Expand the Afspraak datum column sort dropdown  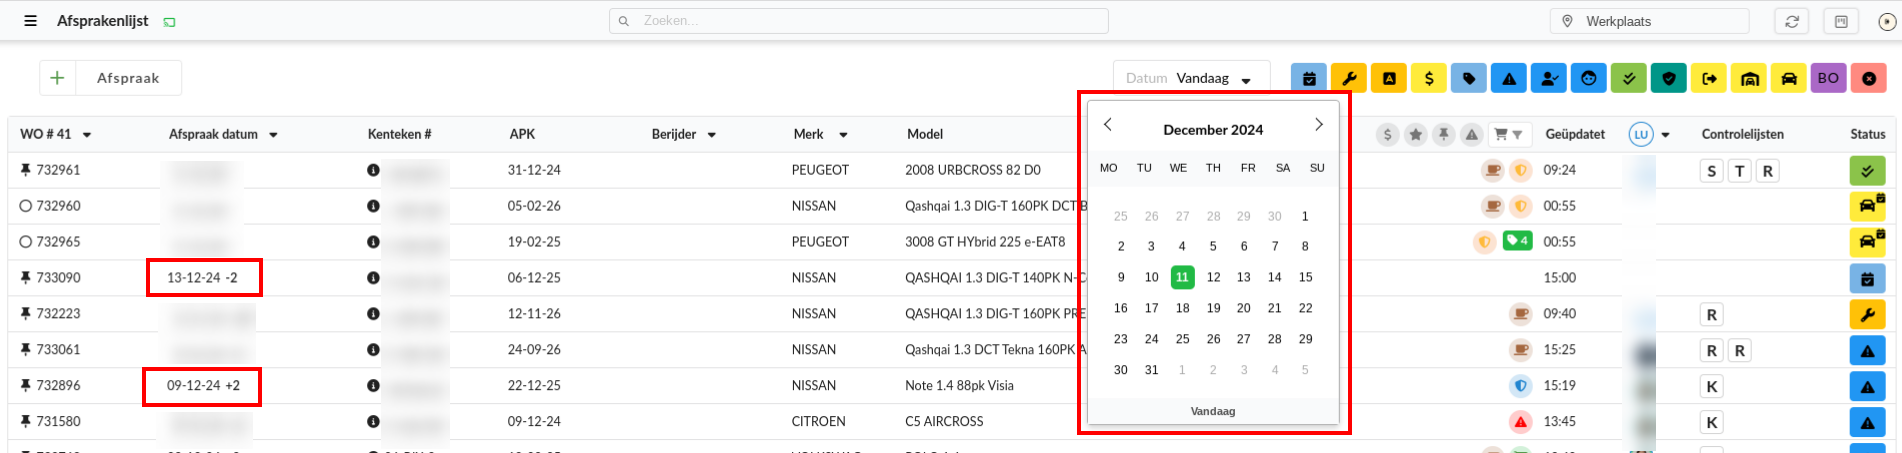point(273,135)
